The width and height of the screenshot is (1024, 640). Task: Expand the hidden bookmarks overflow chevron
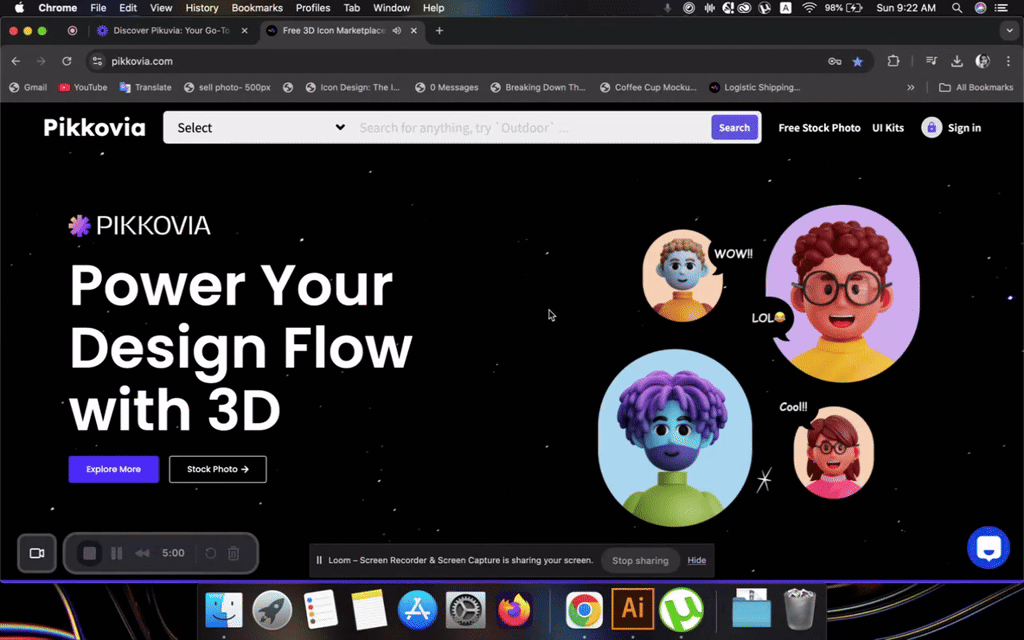coord(911,87)
